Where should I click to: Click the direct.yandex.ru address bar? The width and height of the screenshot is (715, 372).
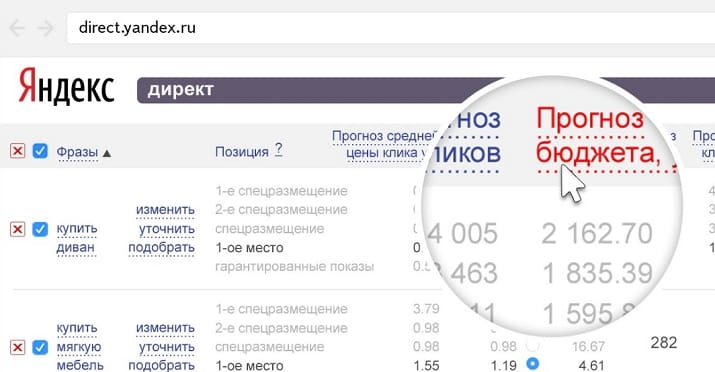pyautogui.click(x=391, y=28)
